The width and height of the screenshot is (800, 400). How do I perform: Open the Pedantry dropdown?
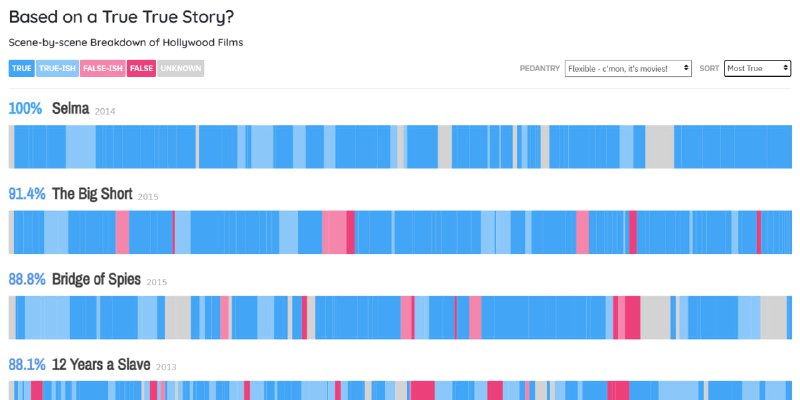tap(628, 68)
